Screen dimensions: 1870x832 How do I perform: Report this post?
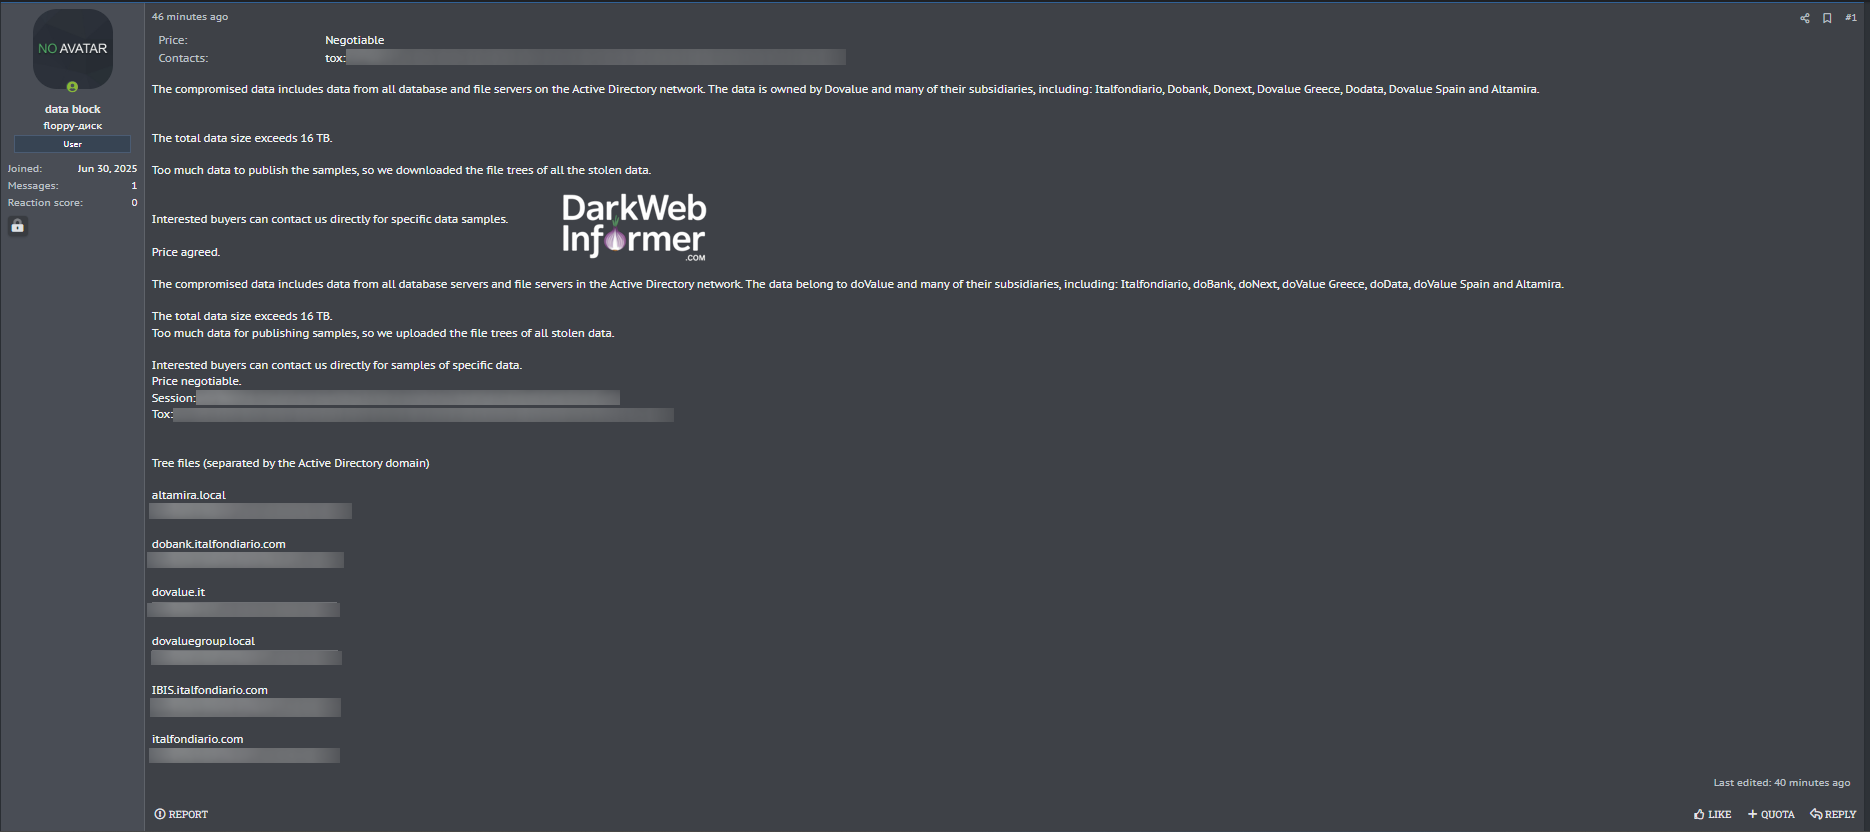(x=181, y=814)
